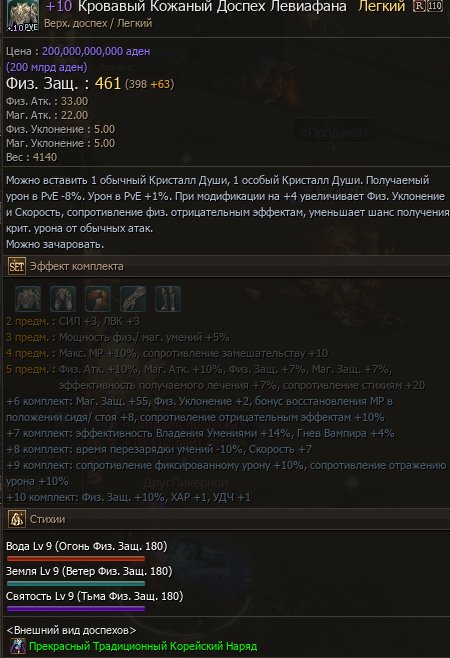Select the boots set piece icon

(168, 298)
